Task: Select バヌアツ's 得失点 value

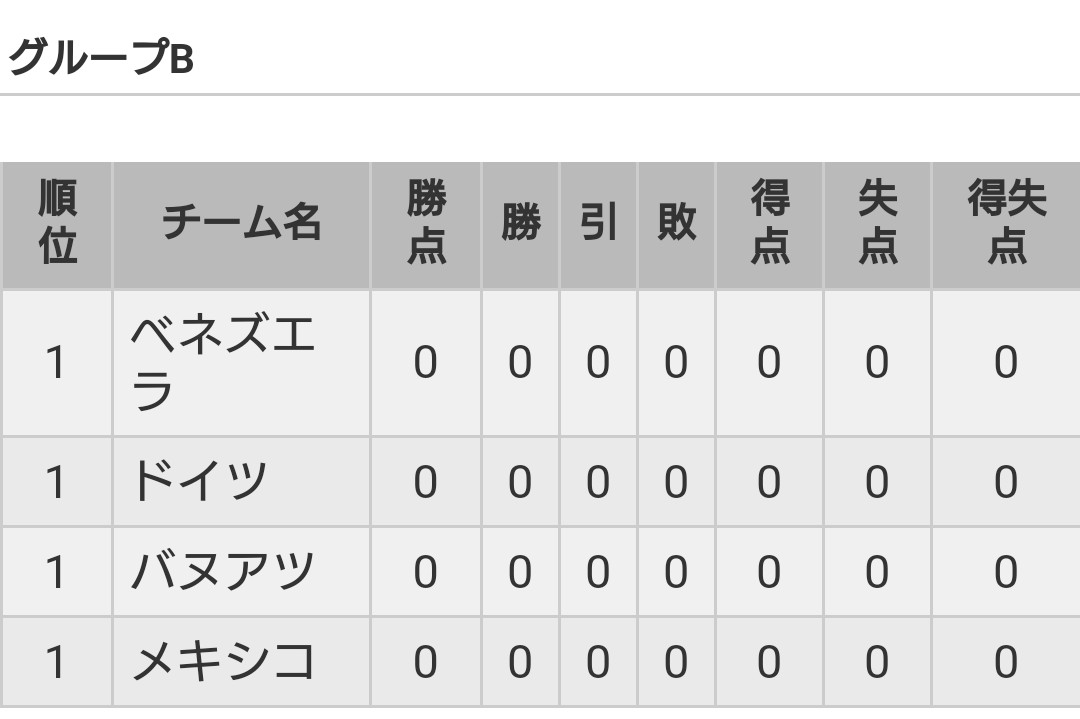Action: click(x=1006, y=572)
